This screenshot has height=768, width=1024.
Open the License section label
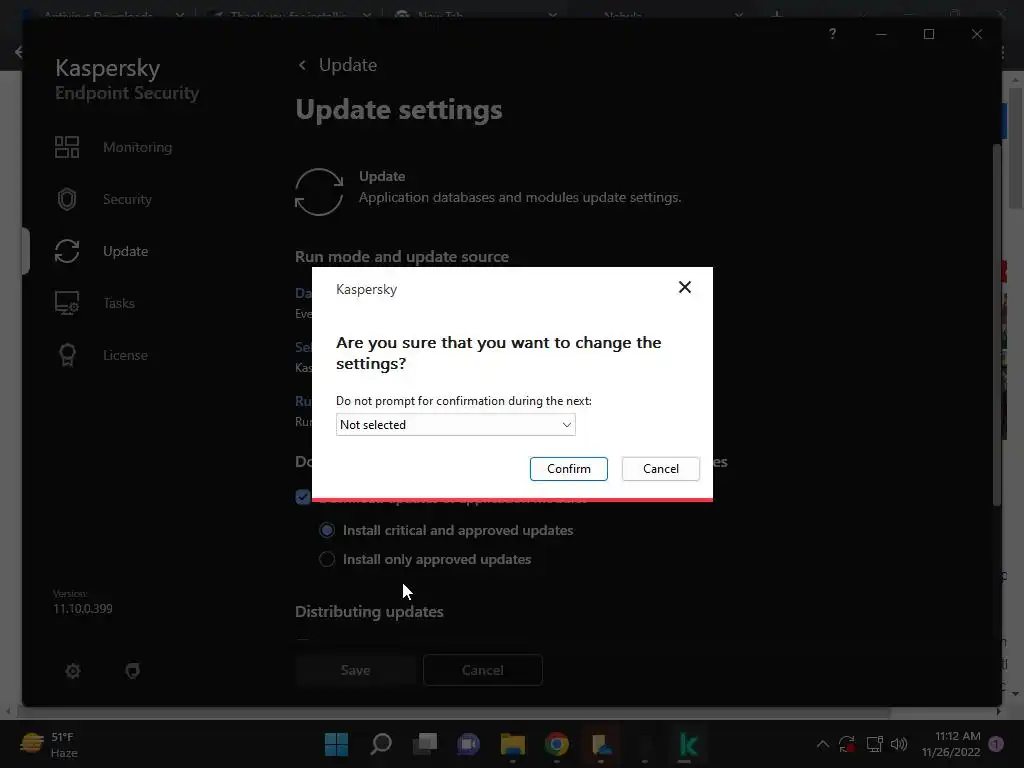click(125, 355)
